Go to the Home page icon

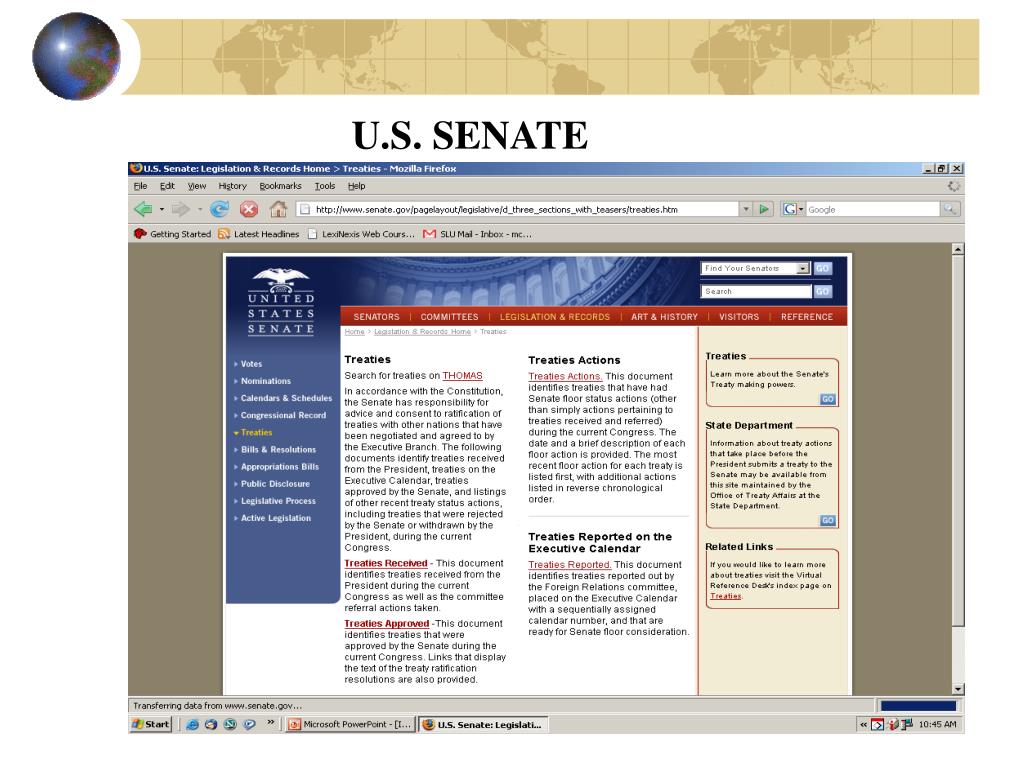click(x=279, y=209)
